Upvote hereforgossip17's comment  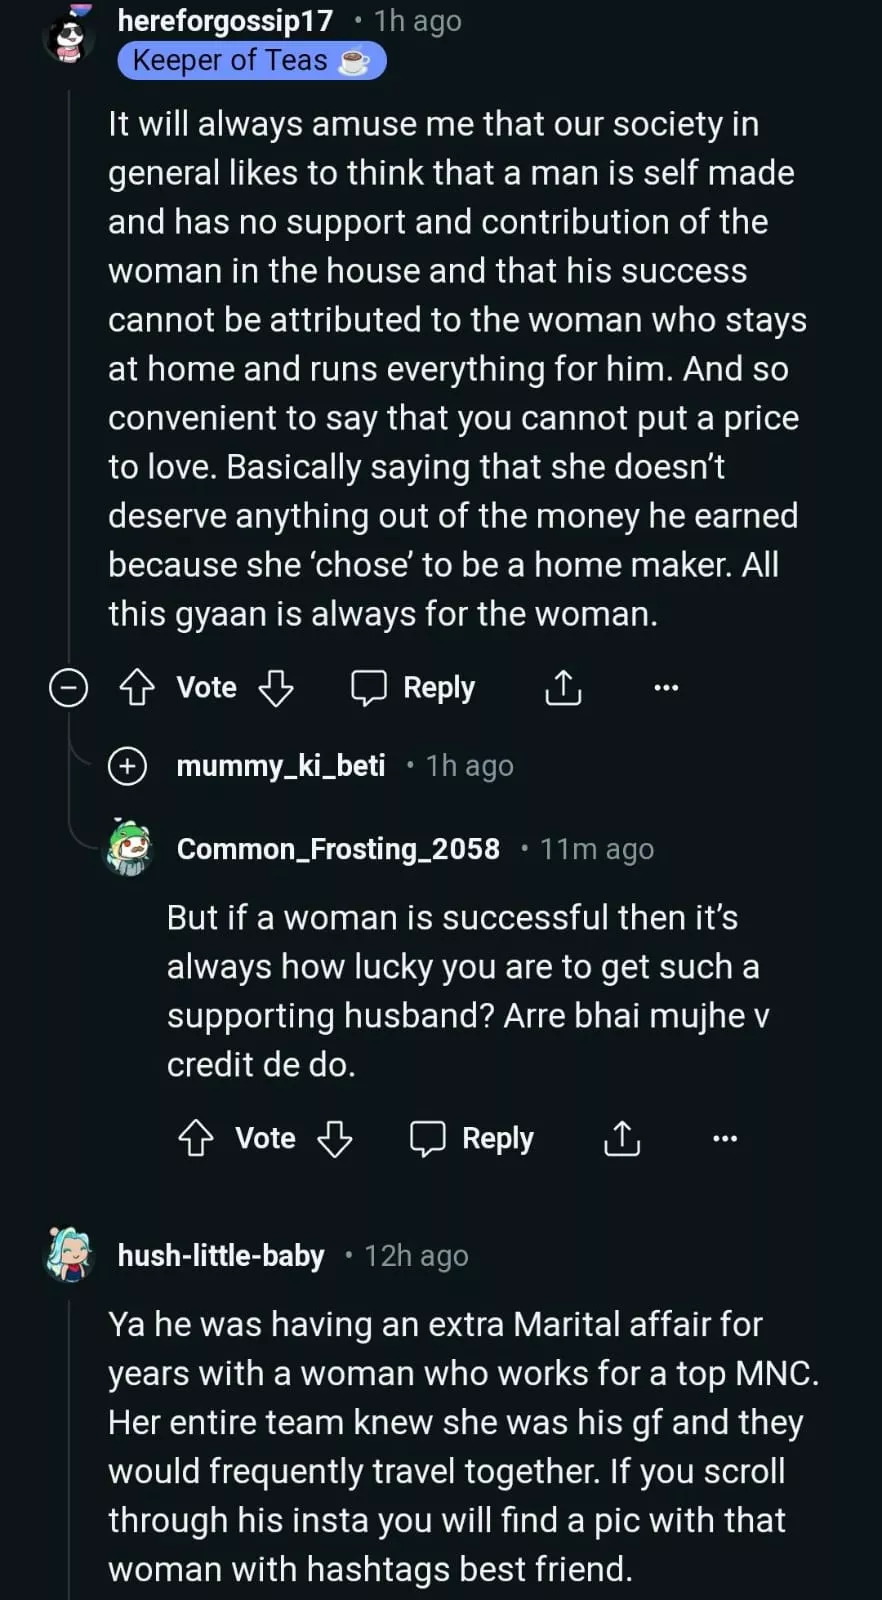coord(137,688)
